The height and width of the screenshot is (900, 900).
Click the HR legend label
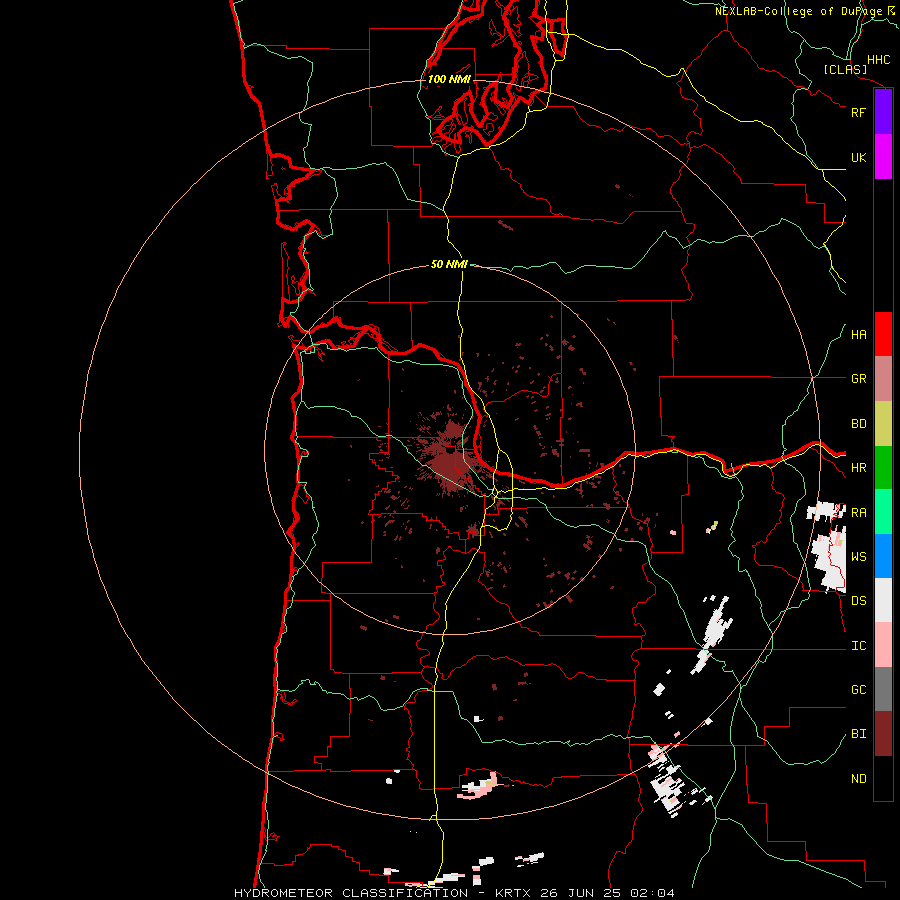click(858, 468)
